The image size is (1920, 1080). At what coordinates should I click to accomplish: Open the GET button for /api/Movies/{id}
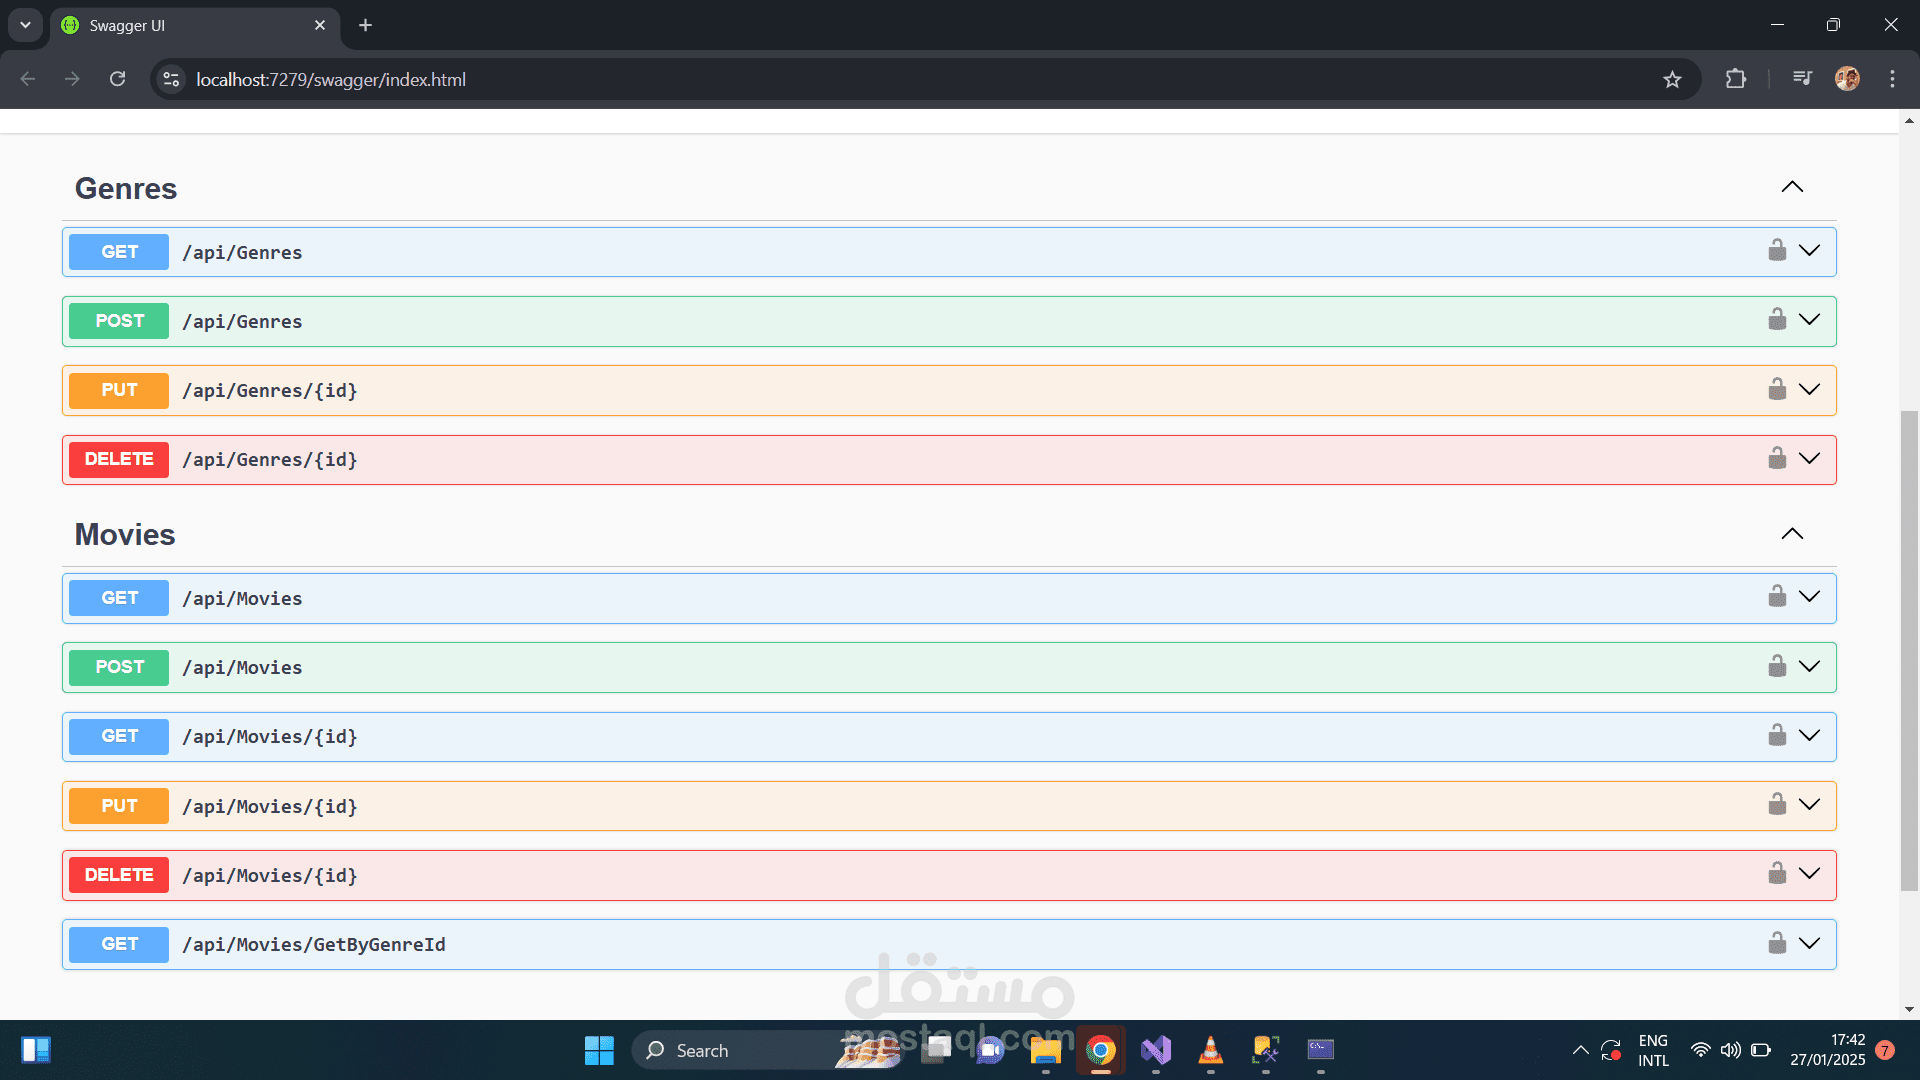coord(119,736)
